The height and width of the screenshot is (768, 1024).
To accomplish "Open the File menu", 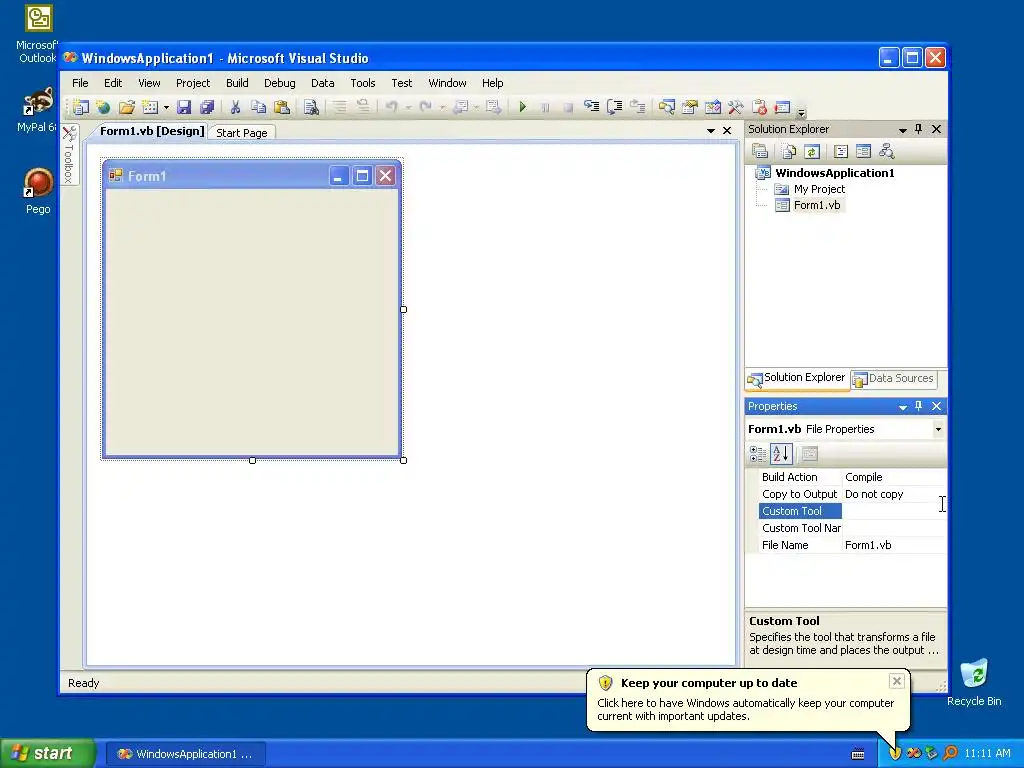I will click(x=80, y=83).
